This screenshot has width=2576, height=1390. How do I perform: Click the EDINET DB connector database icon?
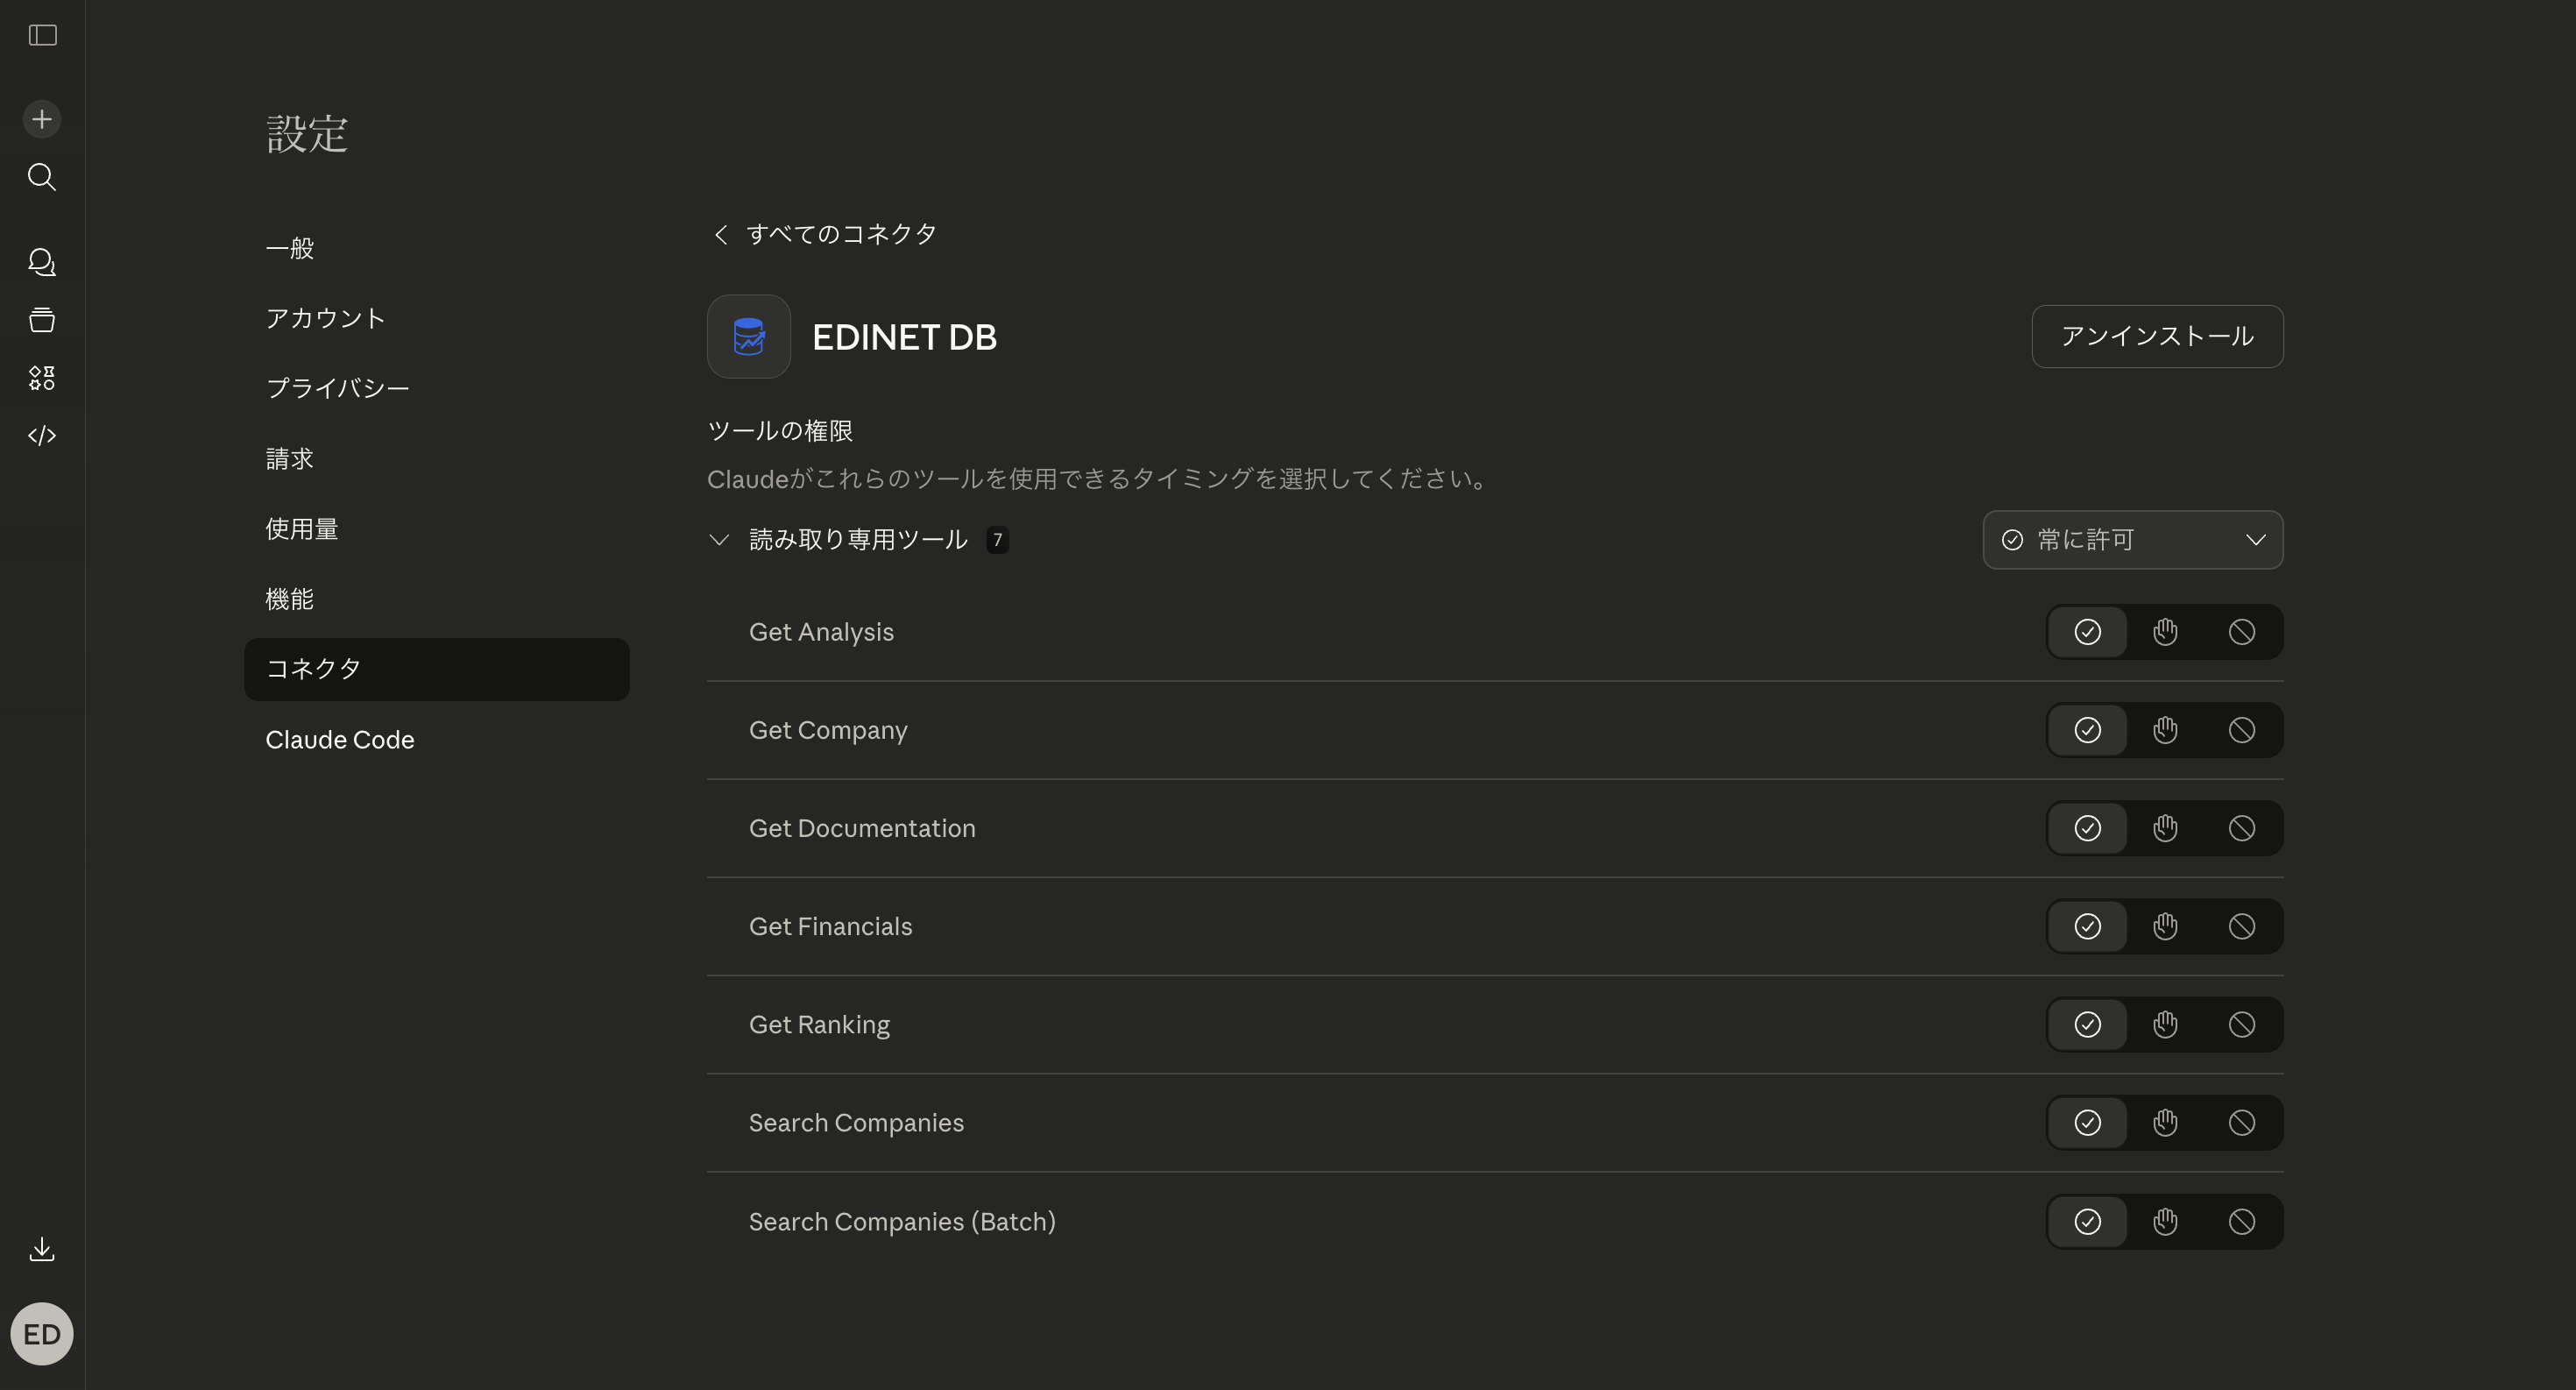(x=748, y=337)
